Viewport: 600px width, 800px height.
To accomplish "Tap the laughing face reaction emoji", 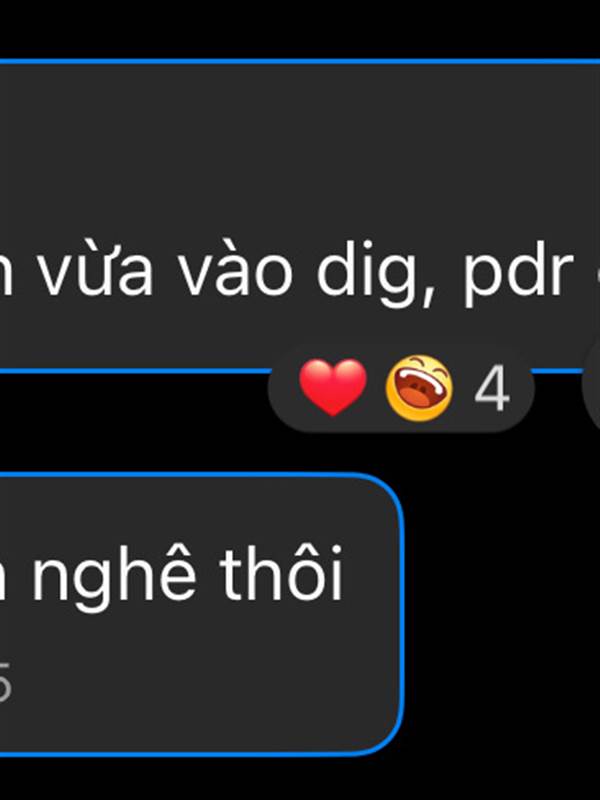I will (419, 388).
